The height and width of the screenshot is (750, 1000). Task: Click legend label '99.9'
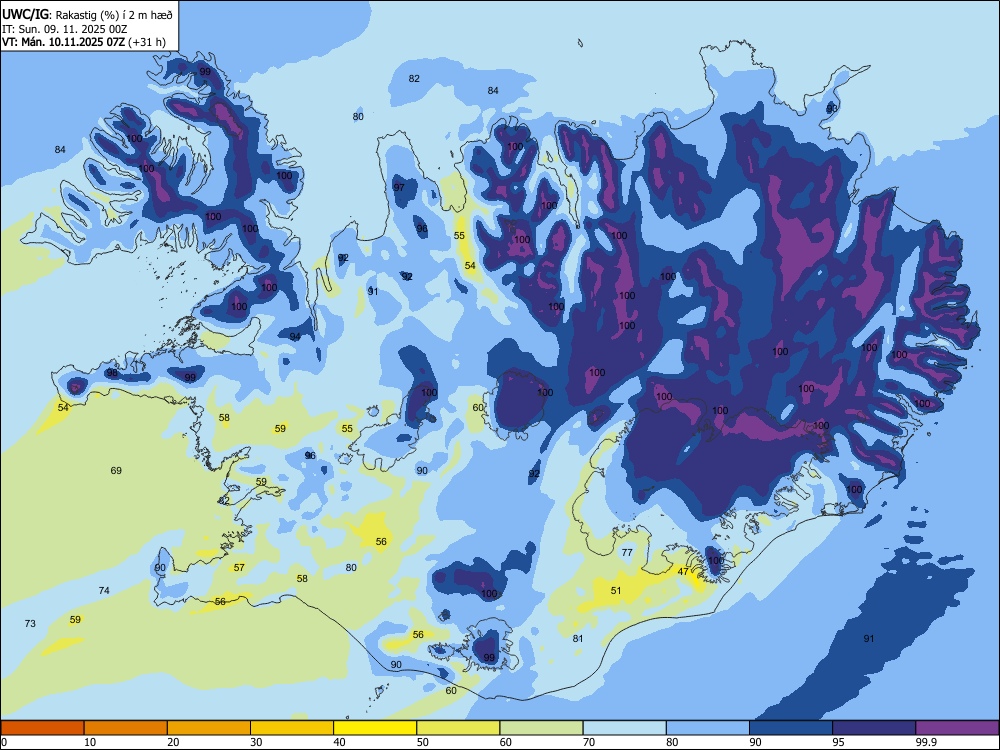926,742
